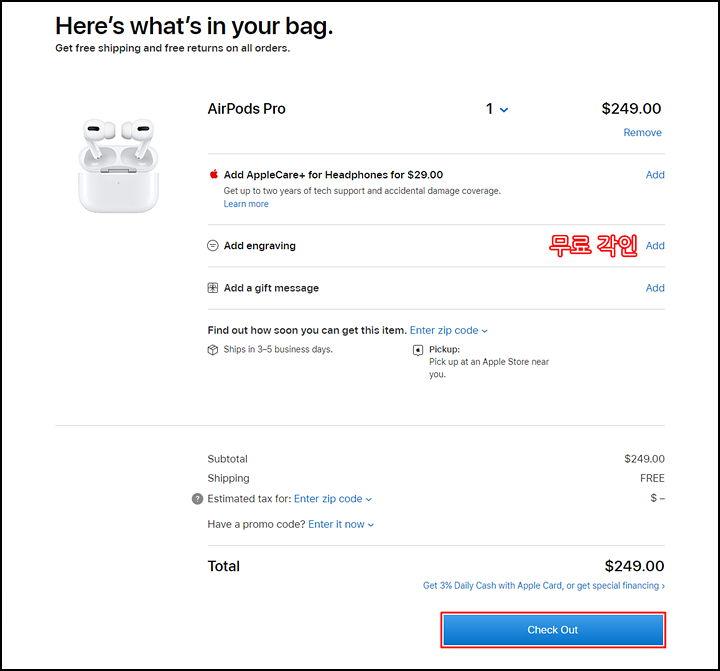The image size is (720, 671).
Task: Click the red Apple logo beside AppleCare+
Action: pyautogui.click(x=214, y=174)
